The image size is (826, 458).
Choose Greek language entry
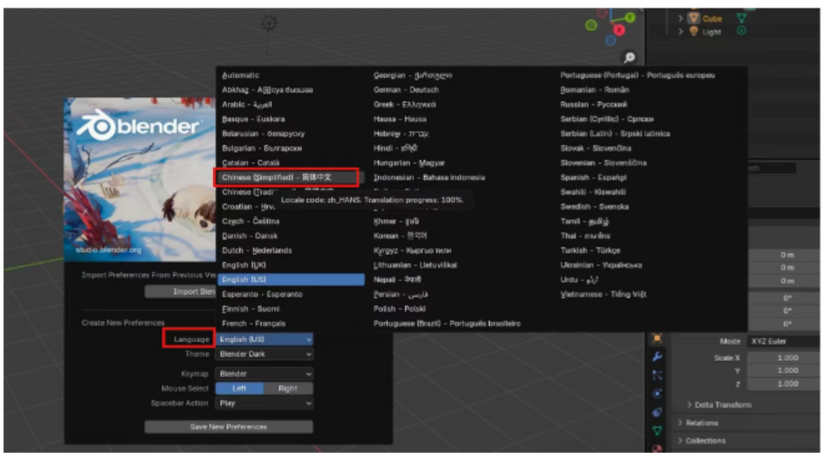405,105
